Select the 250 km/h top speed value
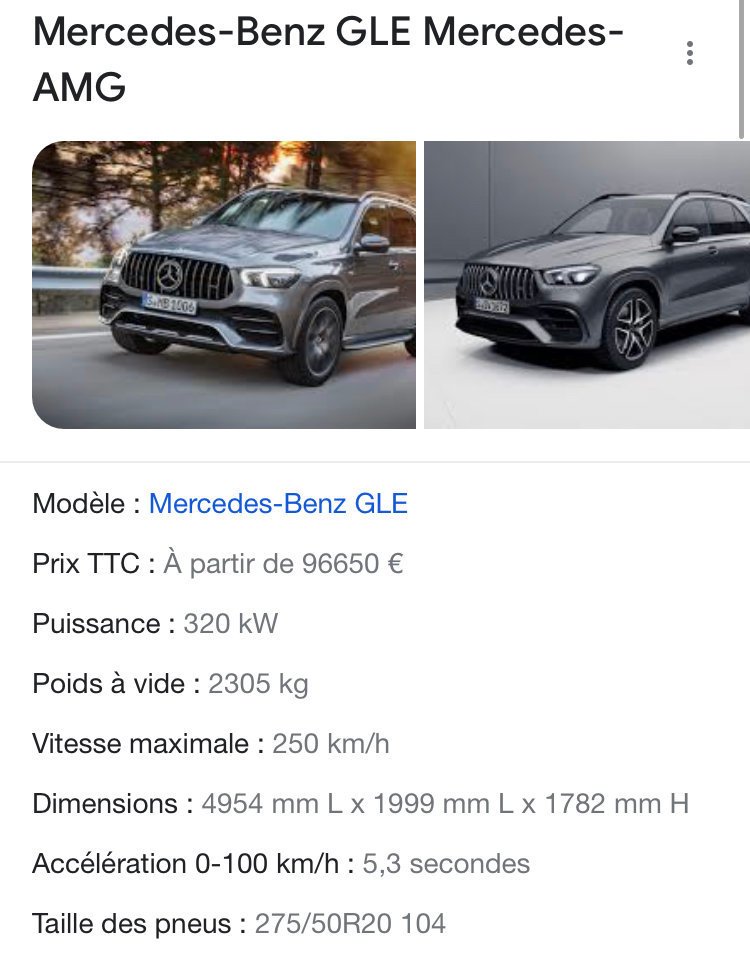The width and height of the screenshot is (750, 958). click(330, 744)
